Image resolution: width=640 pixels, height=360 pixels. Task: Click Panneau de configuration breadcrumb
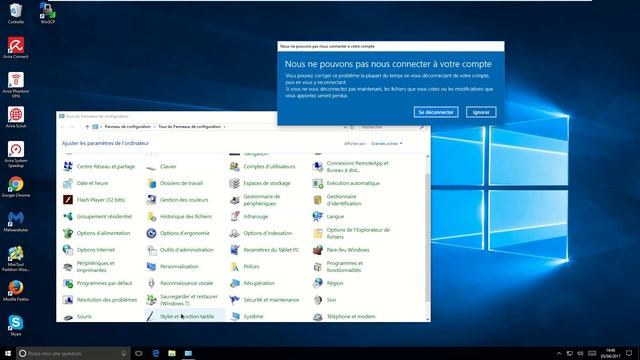click(x=127, y=127)
